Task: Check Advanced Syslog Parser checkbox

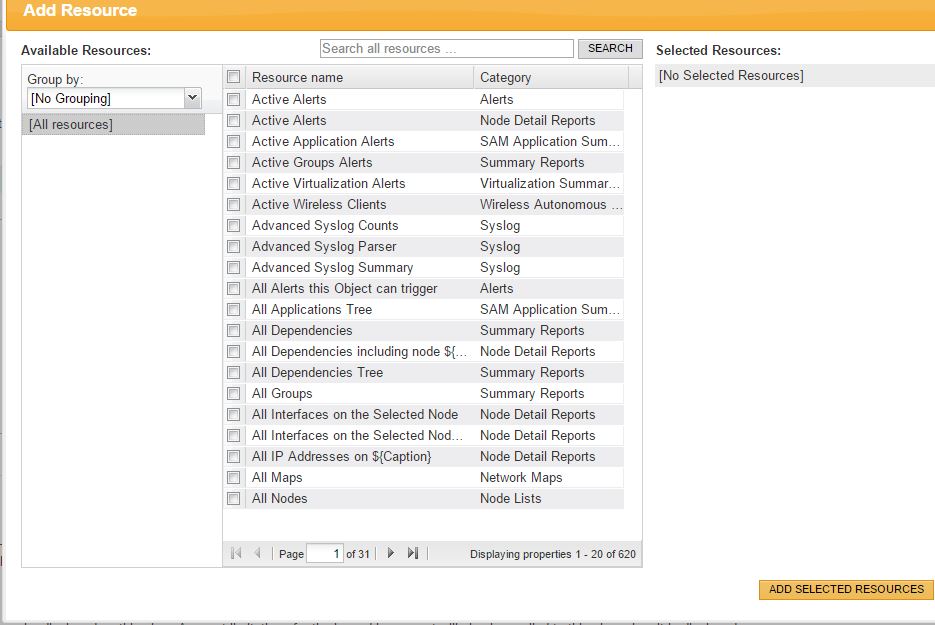Action: 234,246
